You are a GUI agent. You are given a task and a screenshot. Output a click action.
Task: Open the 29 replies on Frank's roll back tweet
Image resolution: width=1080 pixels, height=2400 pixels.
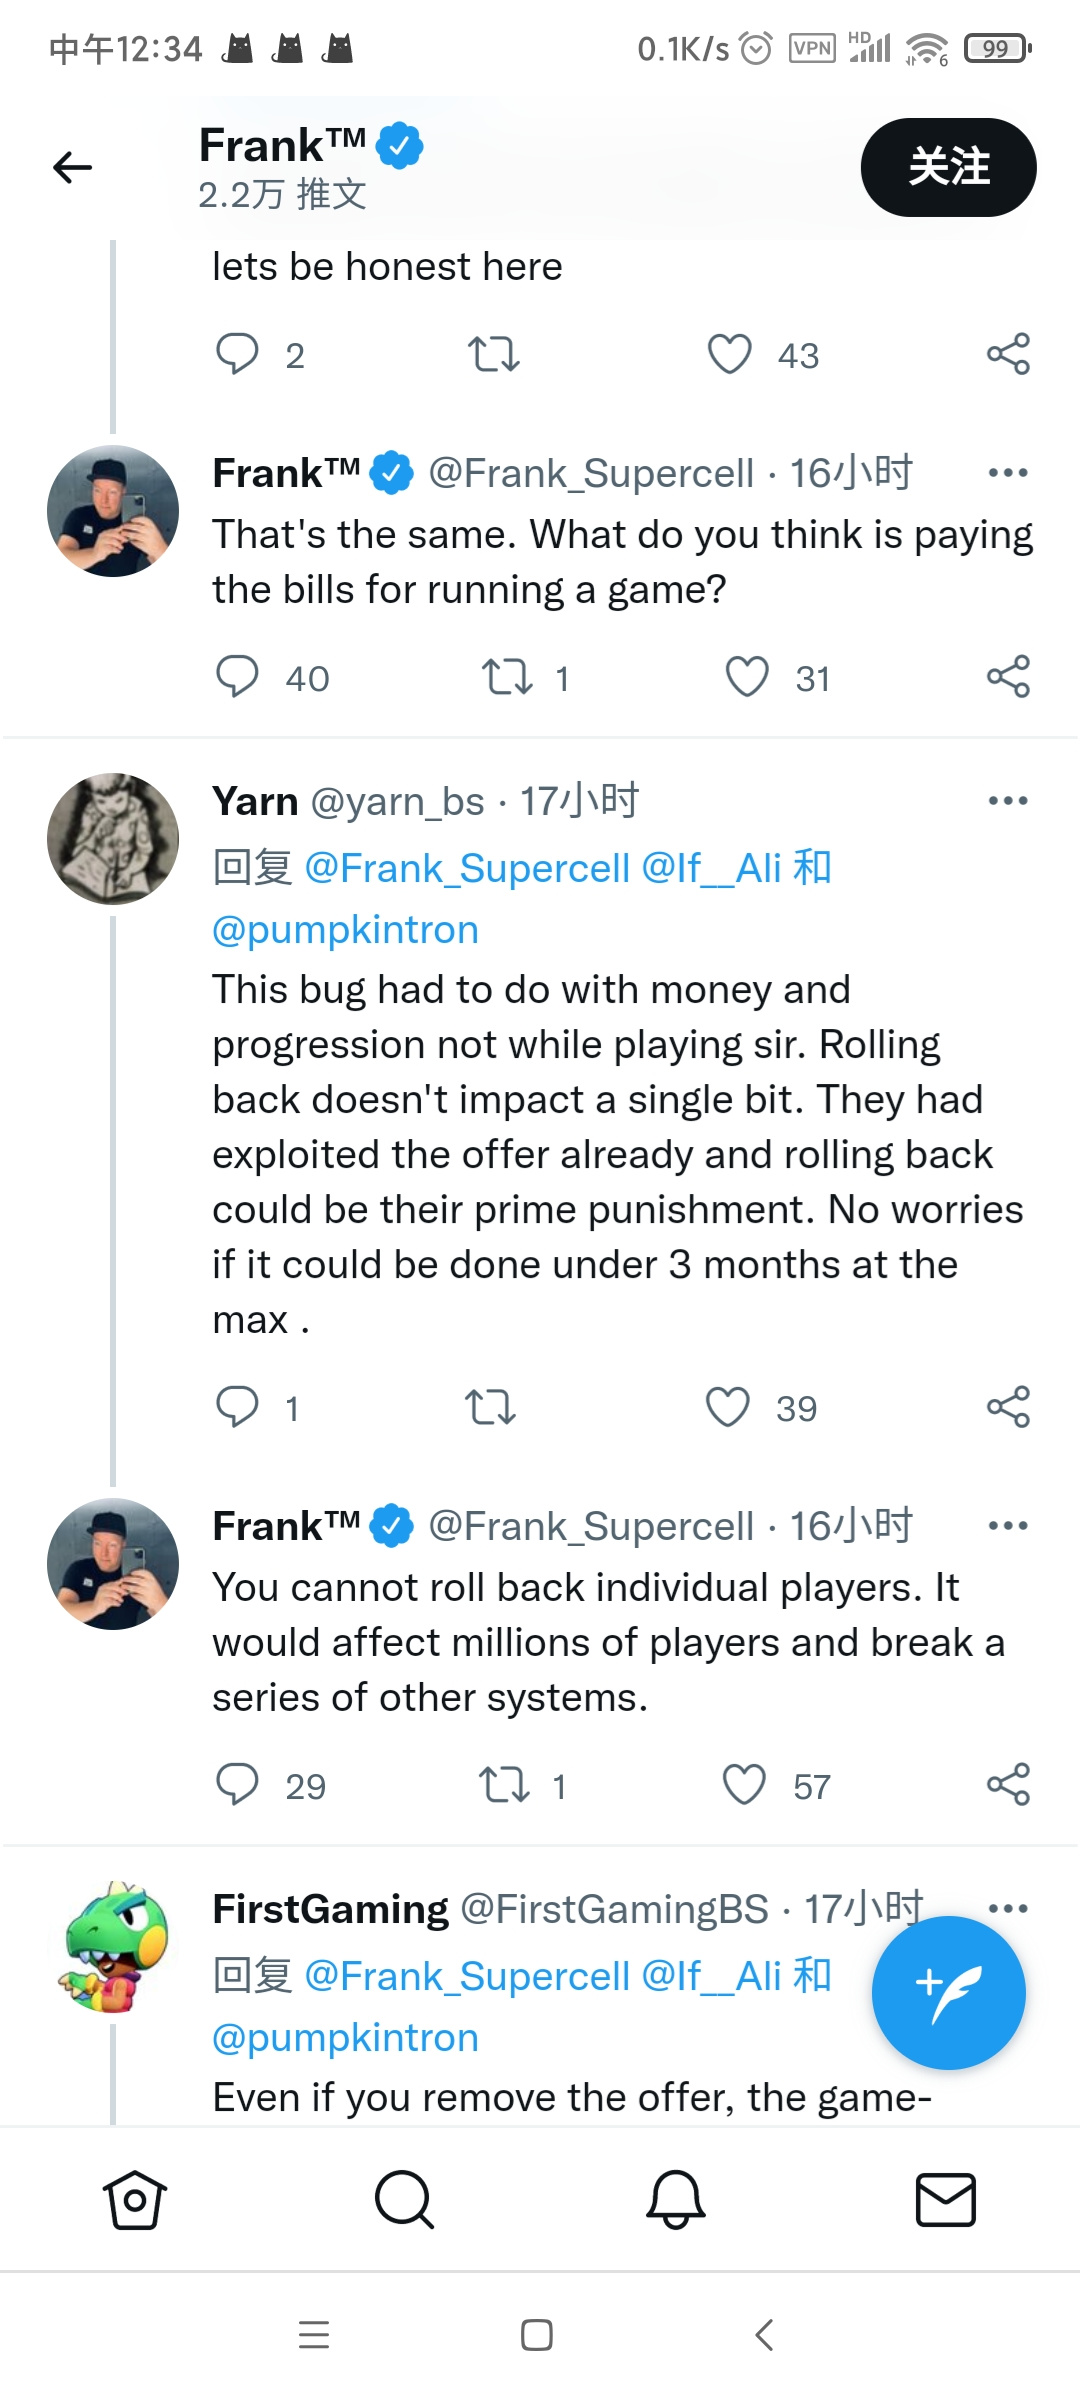(237, 1785)
